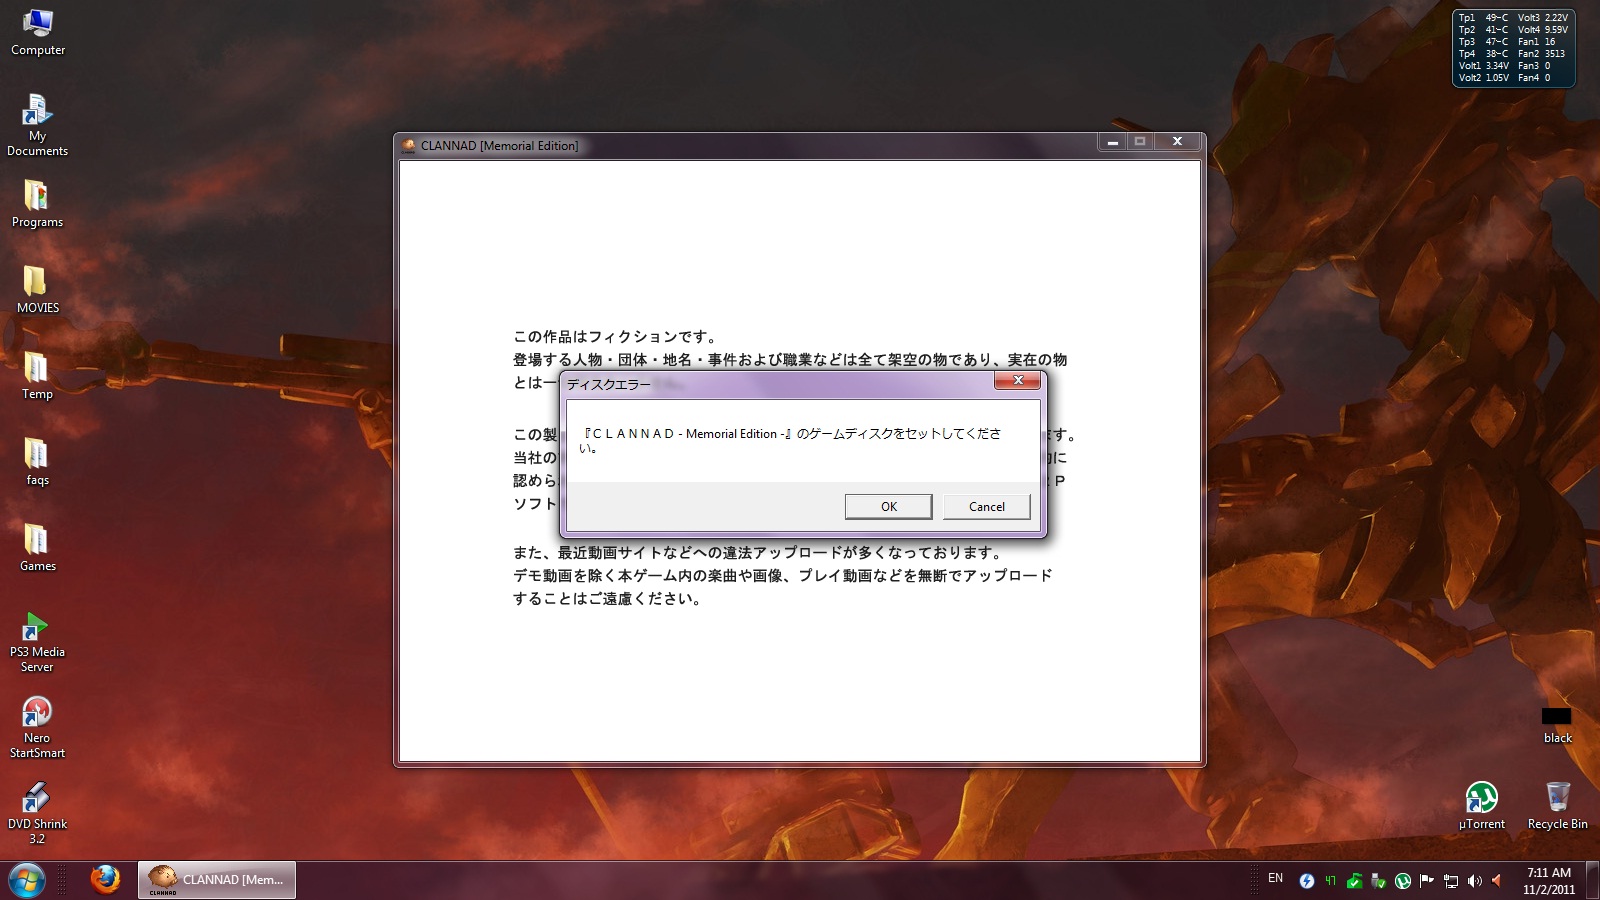Click the line starting 'デモ動画を除く'
The height and width of the screenshot is (900, 1600).
(x=783, y=576)
